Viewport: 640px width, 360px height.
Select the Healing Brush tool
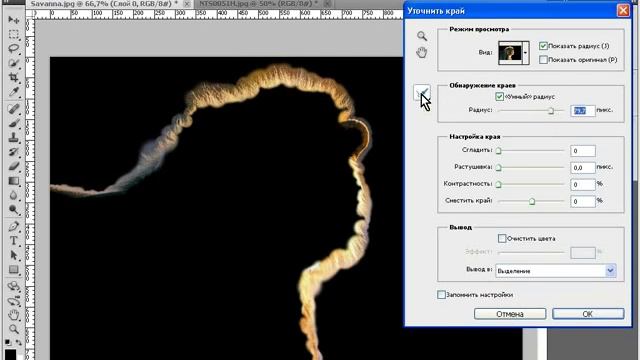point(13,109)
